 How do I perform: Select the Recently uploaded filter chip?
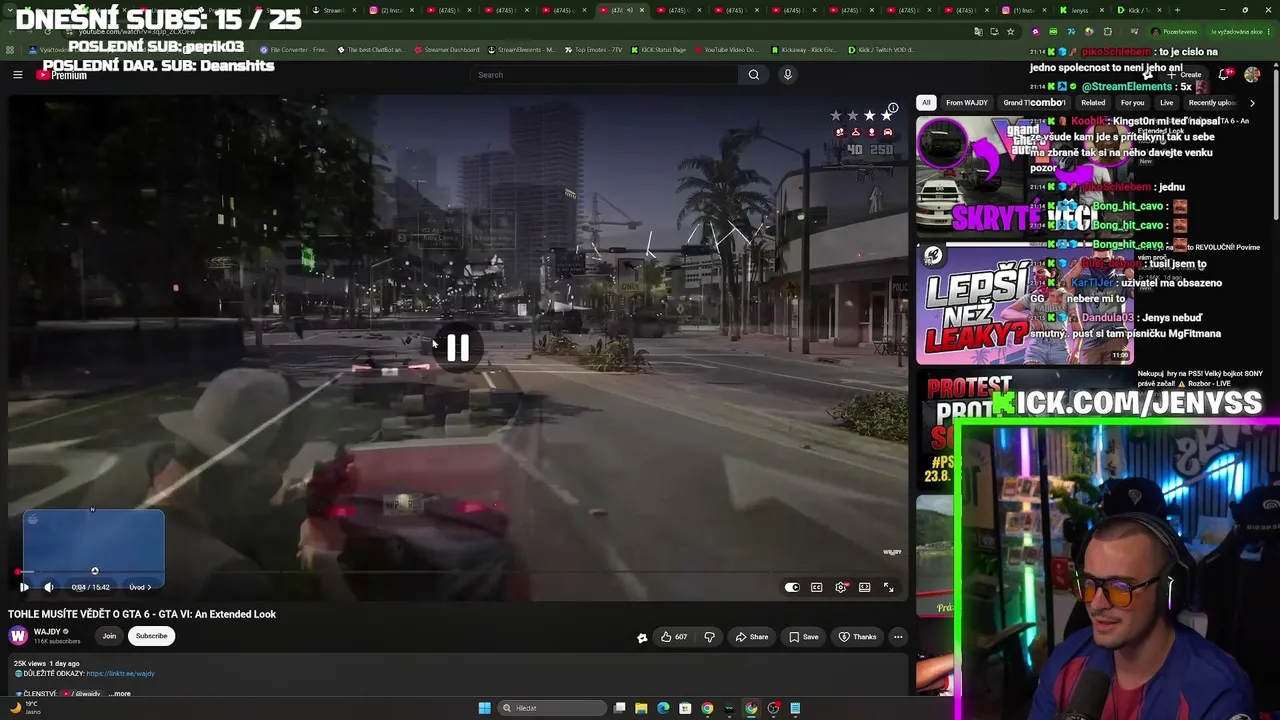(x=1212, y=103)
